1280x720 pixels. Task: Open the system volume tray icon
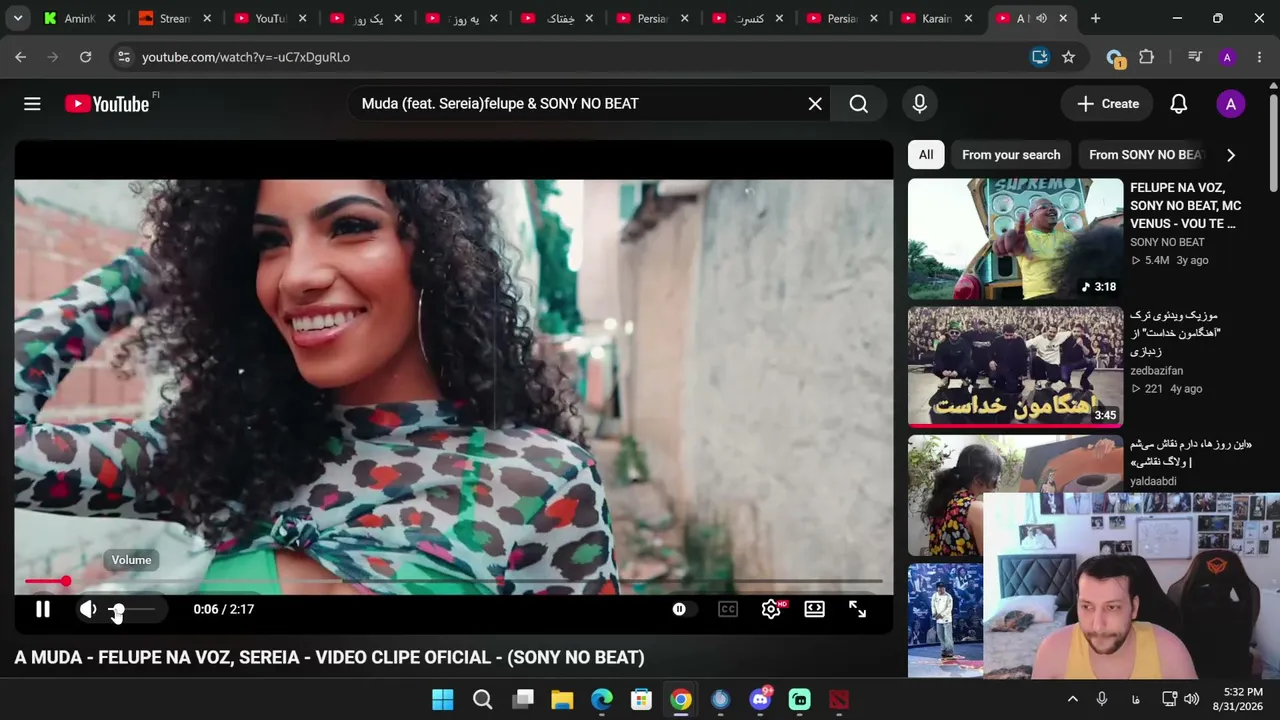point(1191,699)
